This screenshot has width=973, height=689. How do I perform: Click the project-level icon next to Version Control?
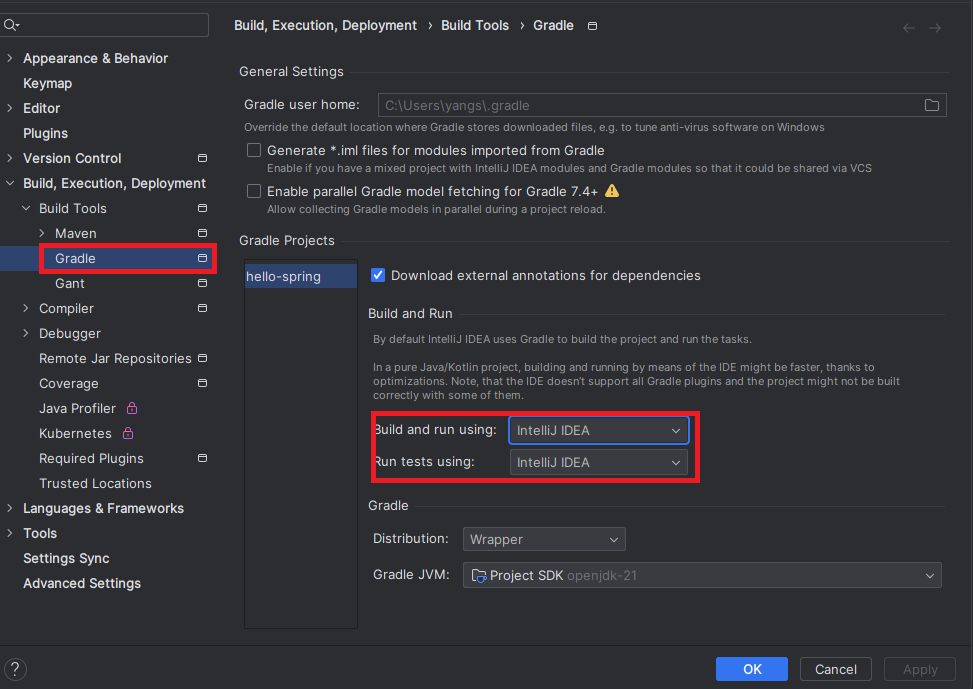point(202,158)
